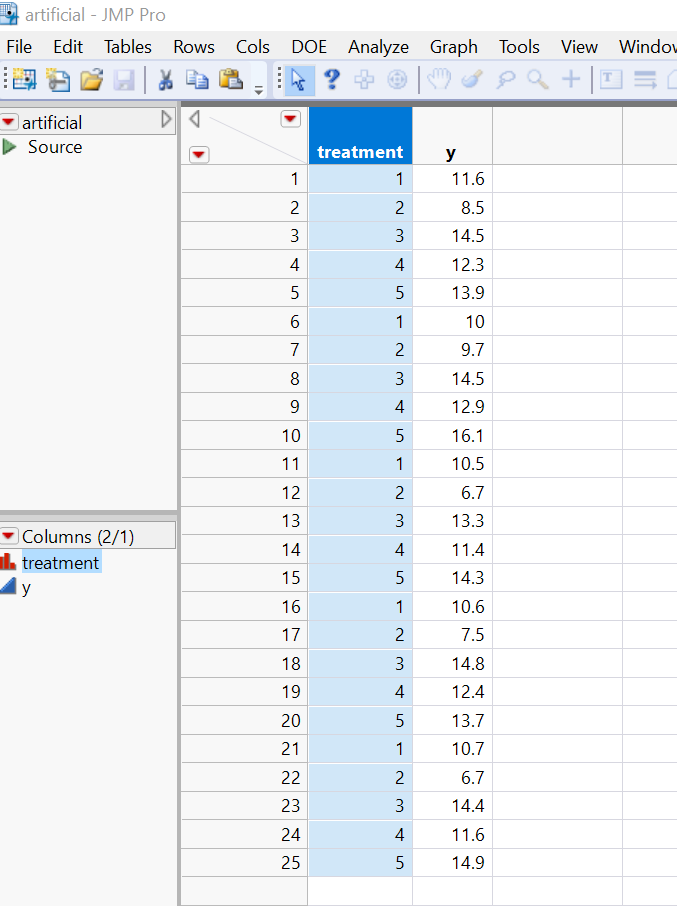Select row number 1
Screen dimensions: 677x906
(244, 179)
